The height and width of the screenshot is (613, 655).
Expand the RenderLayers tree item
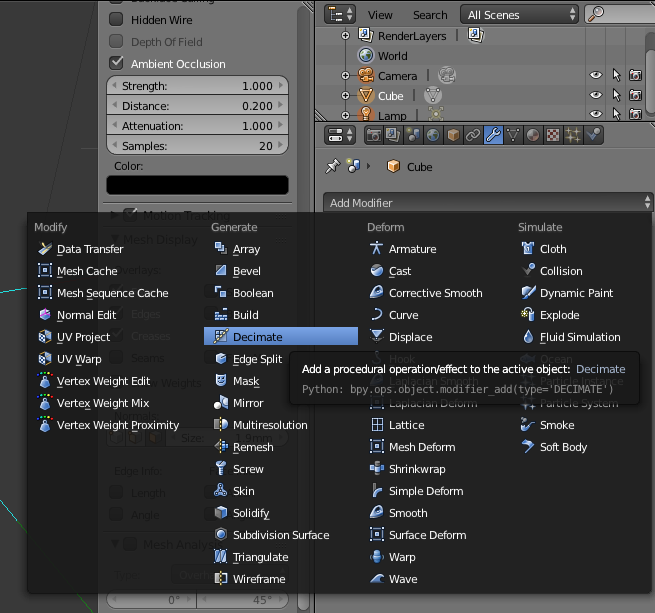pos(345,36)
